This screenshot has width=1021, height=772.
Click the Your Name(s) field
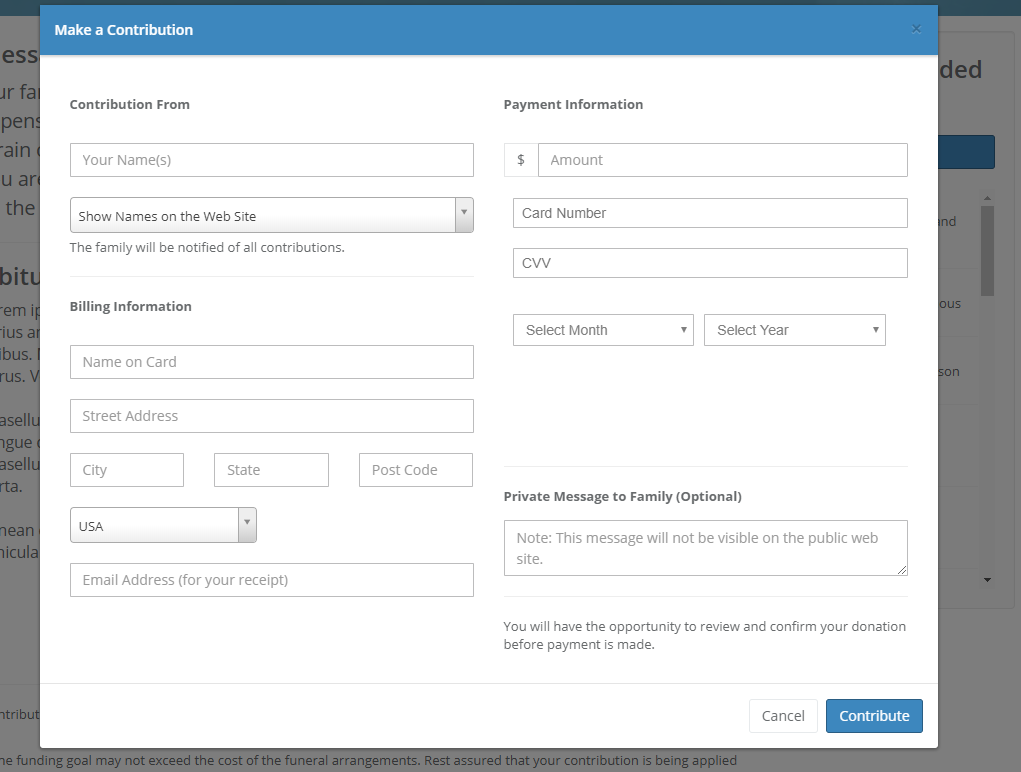pos(271,160)
